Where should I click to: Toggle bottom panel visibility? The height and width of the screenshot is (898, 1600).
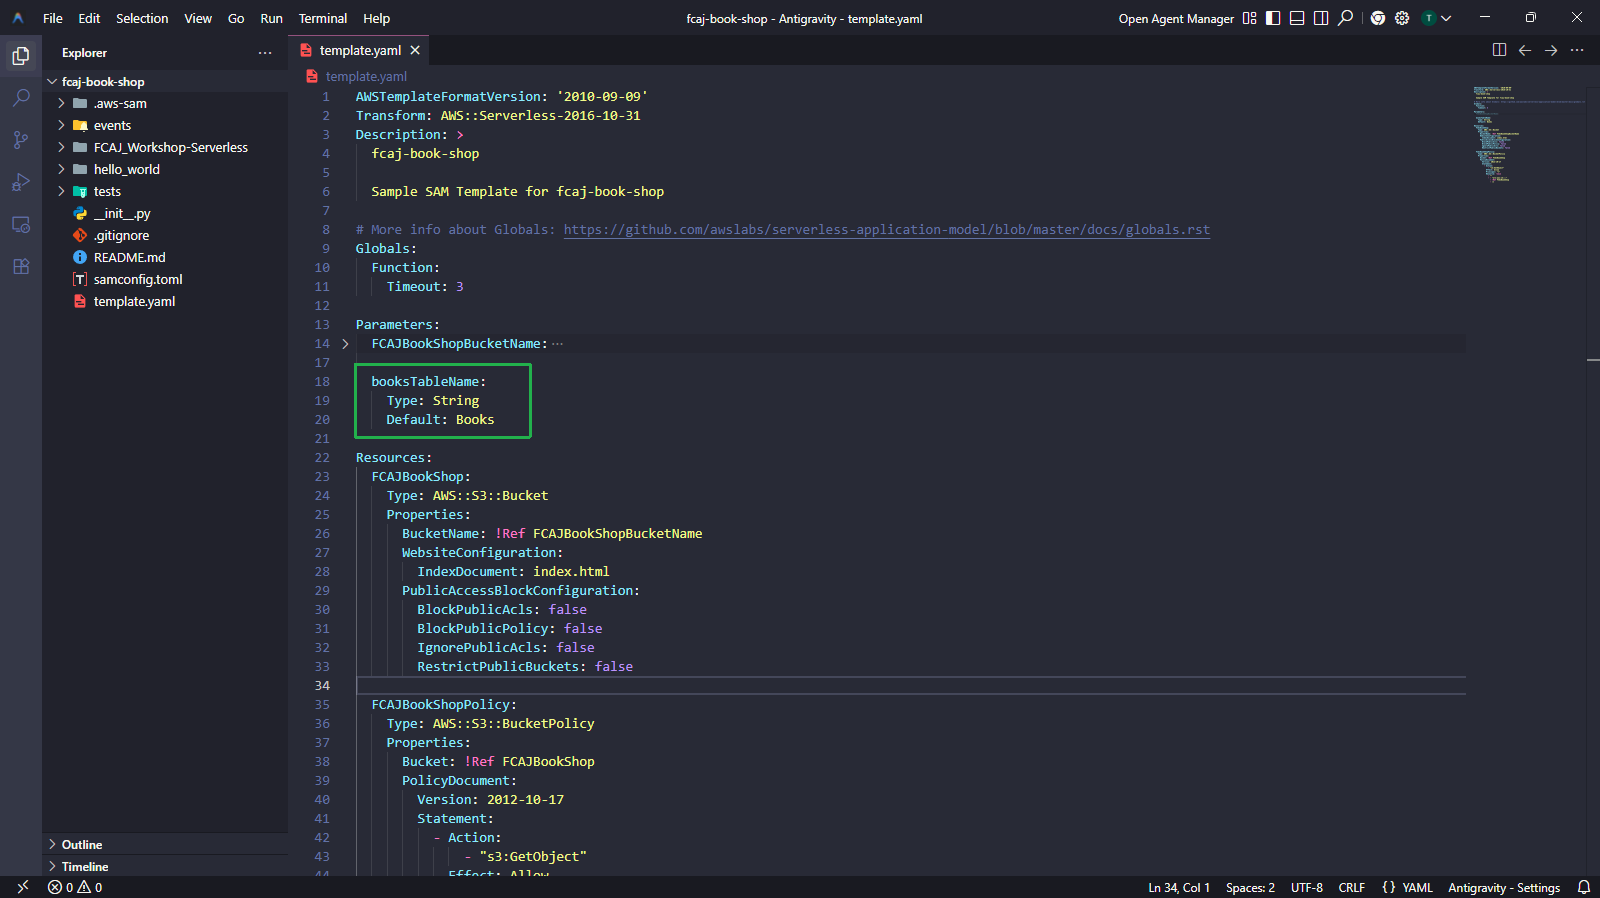pyautogui.click(x=1297, y=18)
